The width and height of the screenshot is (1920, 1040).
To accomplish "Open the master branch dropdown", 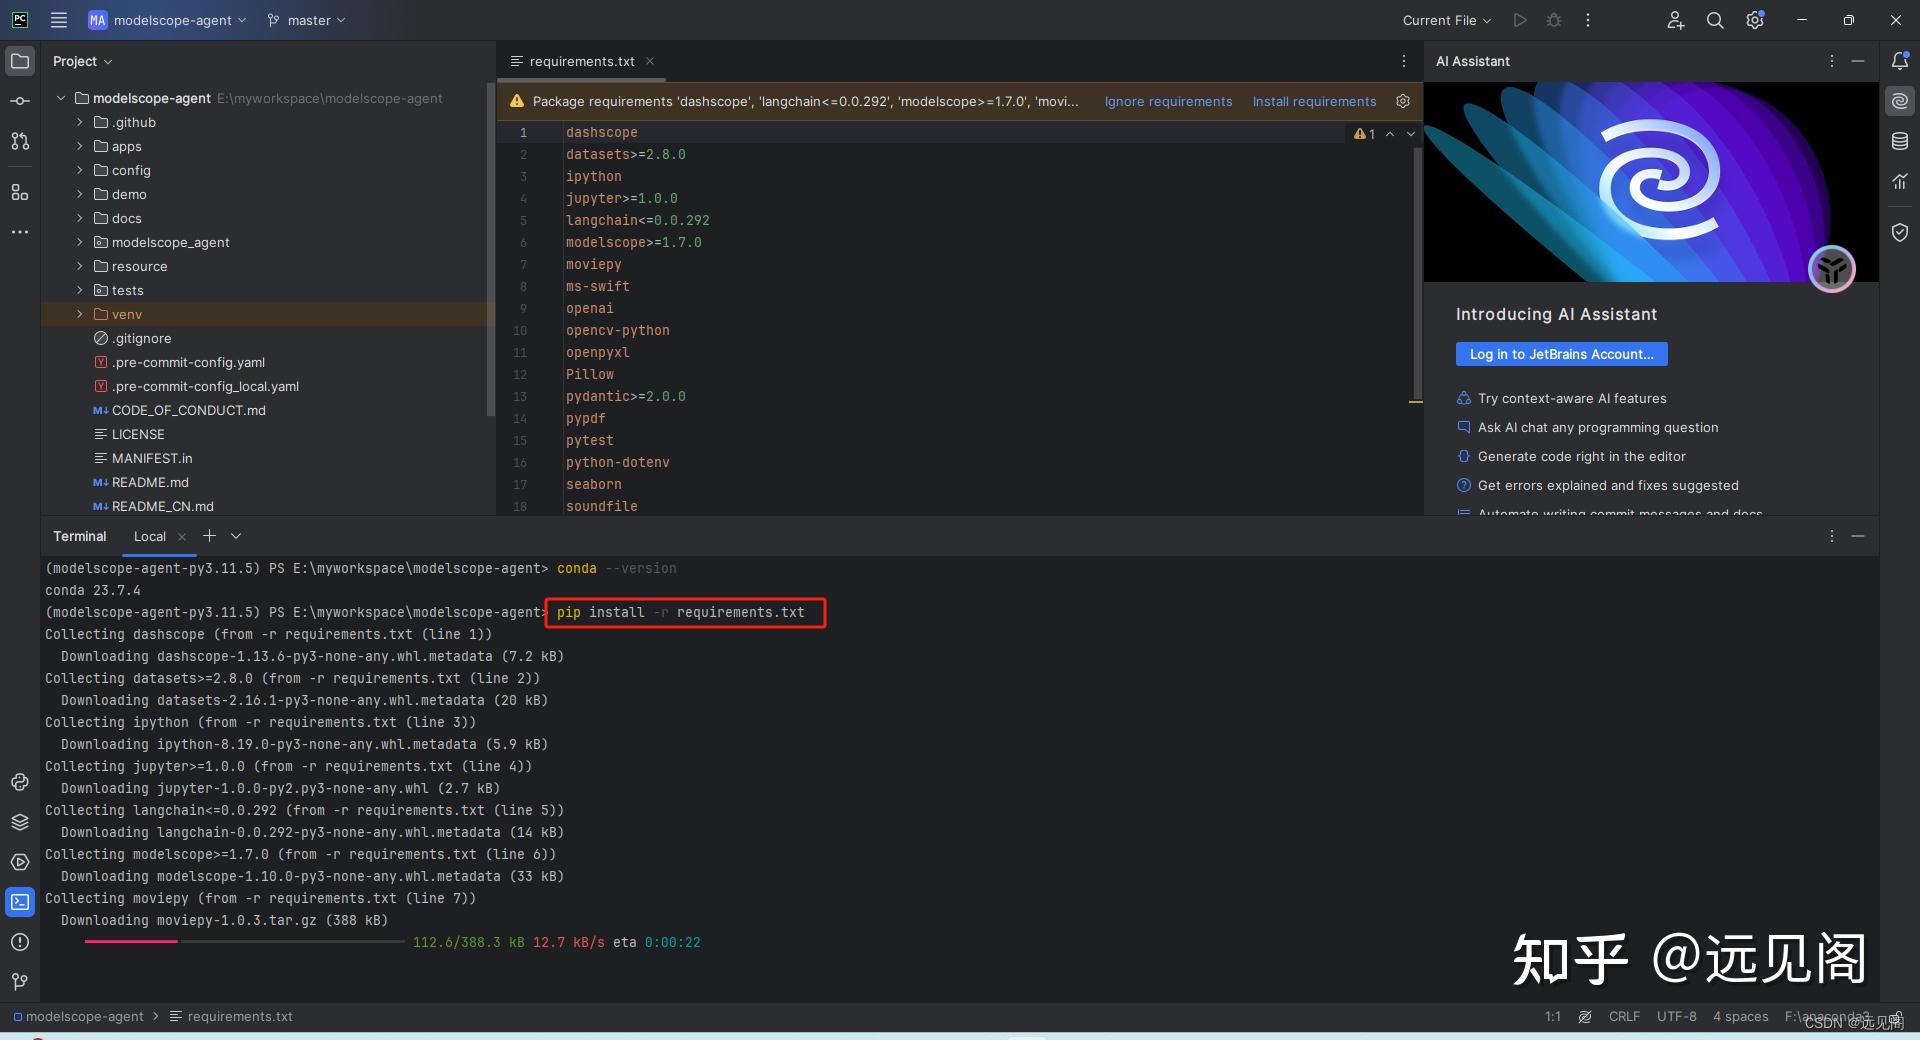I will coord(307,20).
